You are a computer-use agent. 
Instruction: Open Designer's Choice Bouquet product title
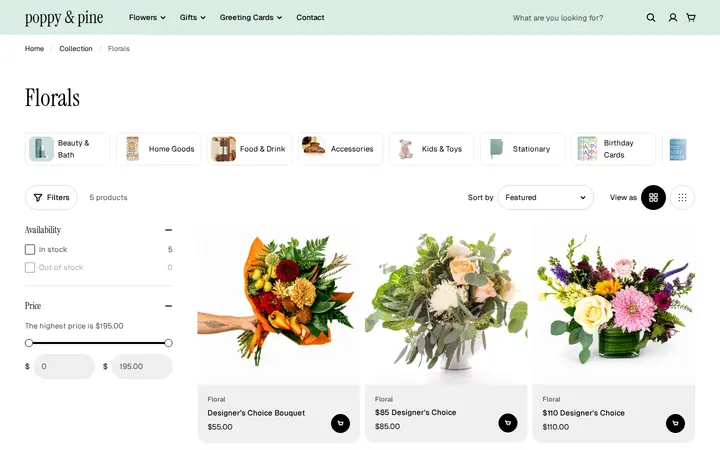pyautogui.click(x=256, y=413)
